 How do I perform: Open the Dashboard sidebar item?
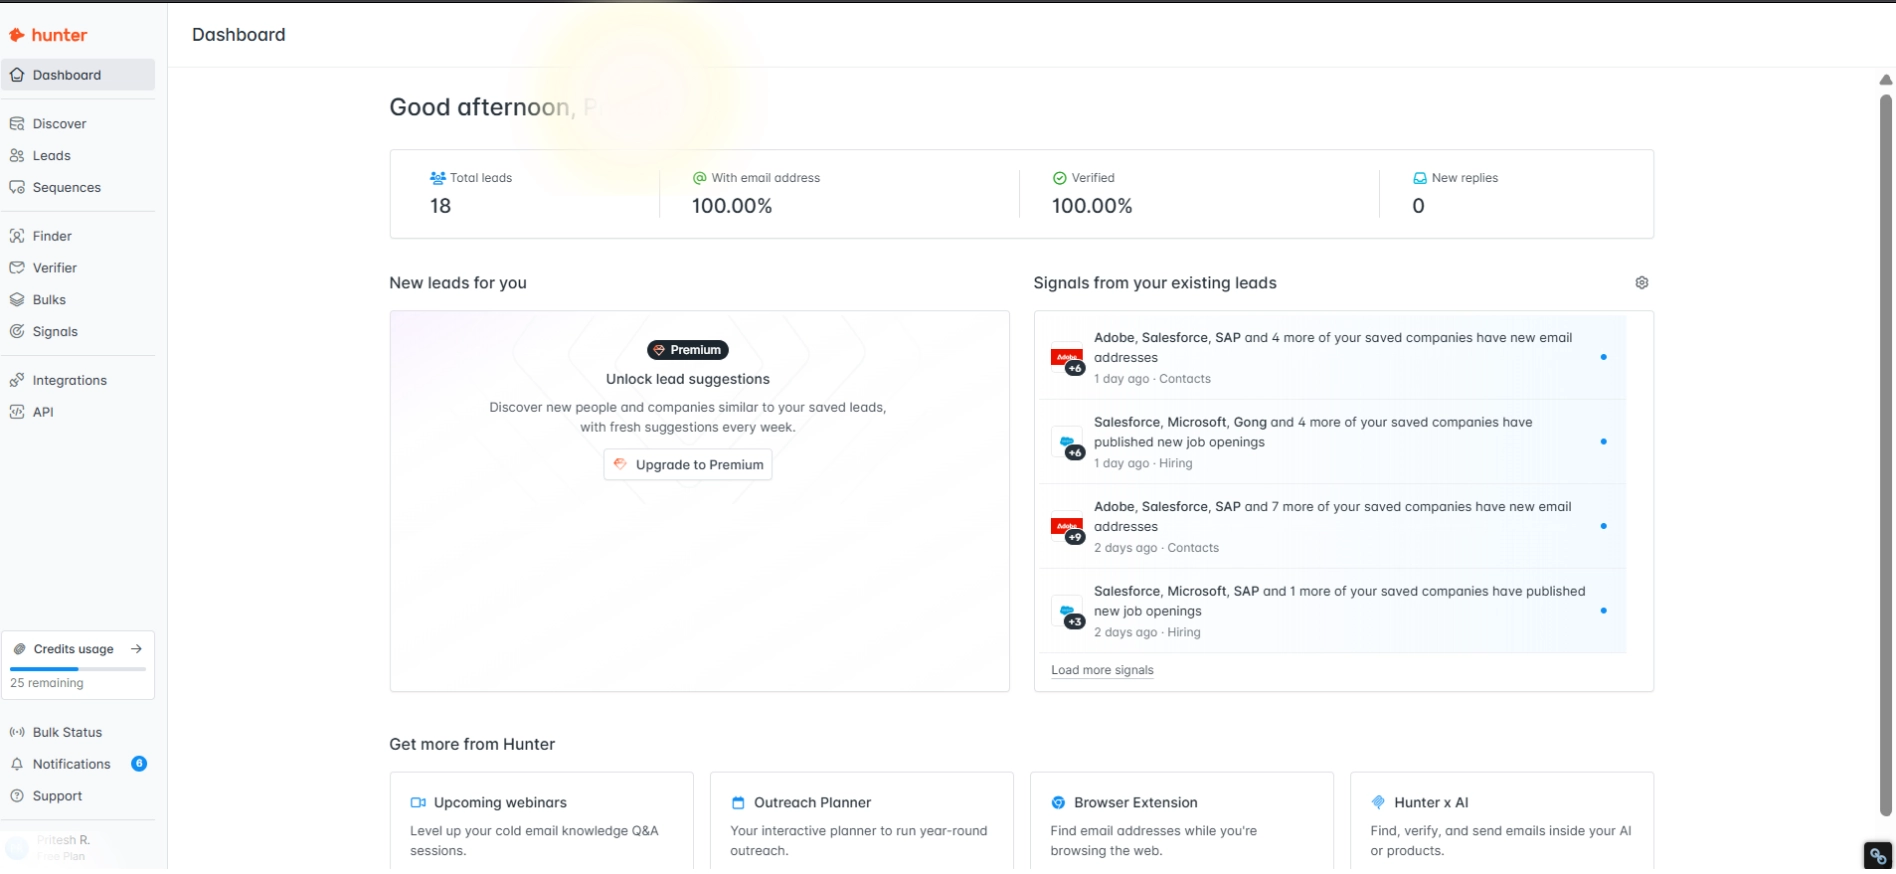(x=78, y=75)
